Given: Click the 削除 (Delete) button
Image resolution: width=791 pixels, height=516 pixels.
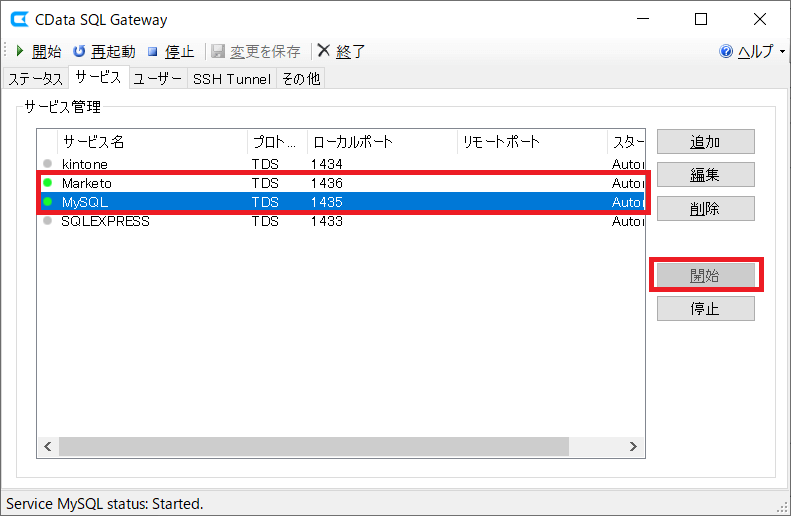Looking at the screenshot, I should pos(705,208).
